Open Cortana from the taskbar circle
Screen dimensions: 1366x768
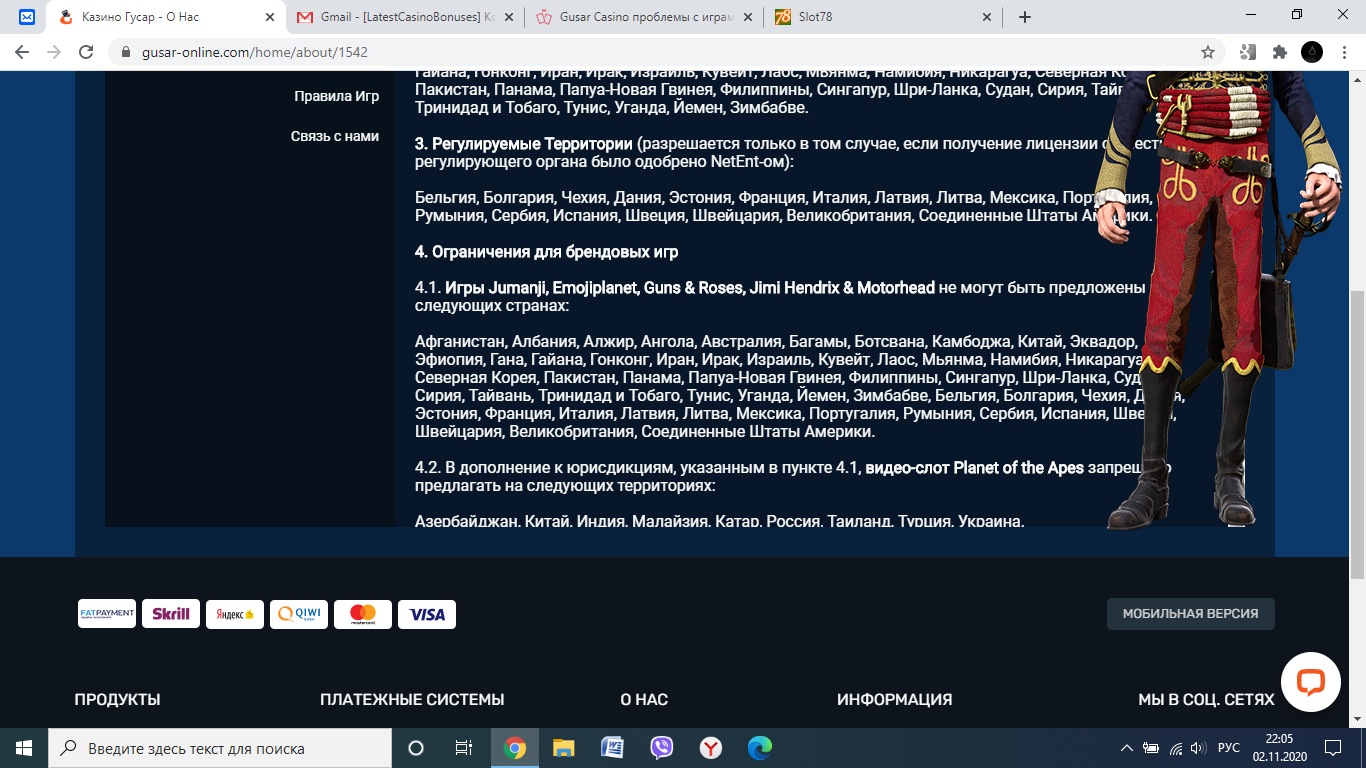(x=416, y=748)
